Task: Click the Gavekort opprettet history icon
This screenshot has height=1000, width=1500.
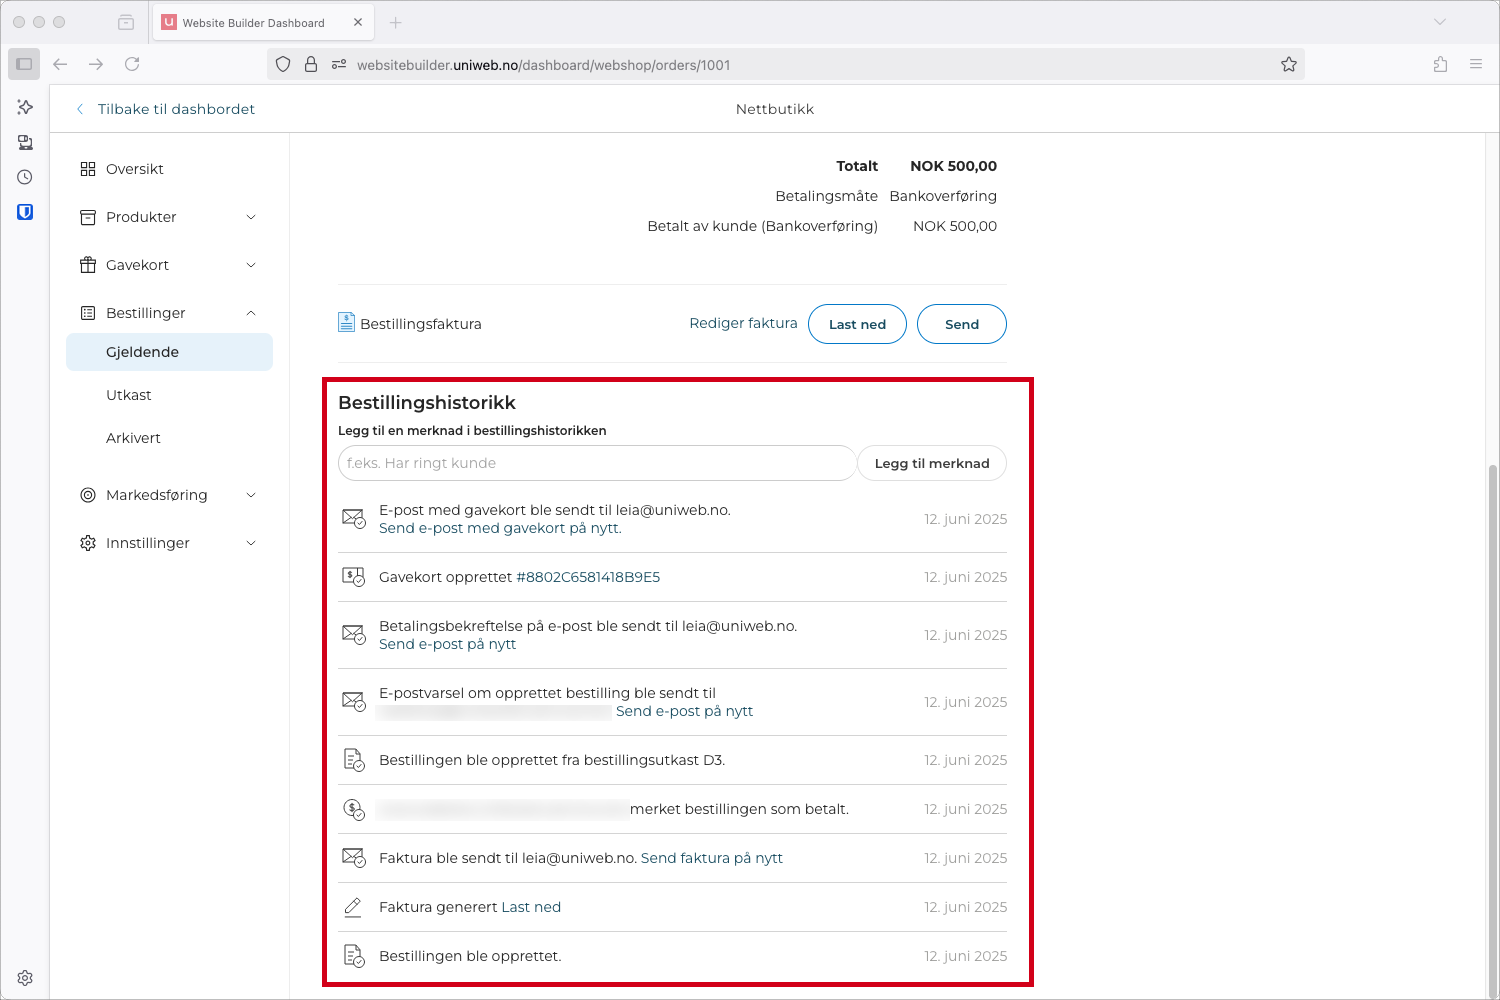Action: coord(354,577)
